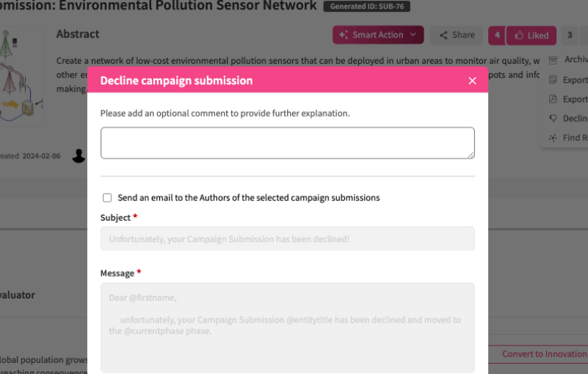This screenshot has width=588, height=374.
Task: Close the Decline campaign submission dialog
Action: point(472,81)
